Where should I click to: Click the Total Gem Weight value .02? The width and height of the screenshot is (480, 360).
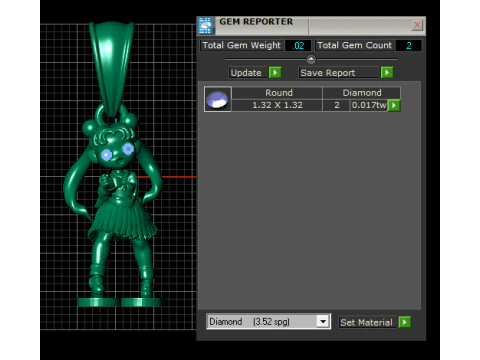click(298, 46)
